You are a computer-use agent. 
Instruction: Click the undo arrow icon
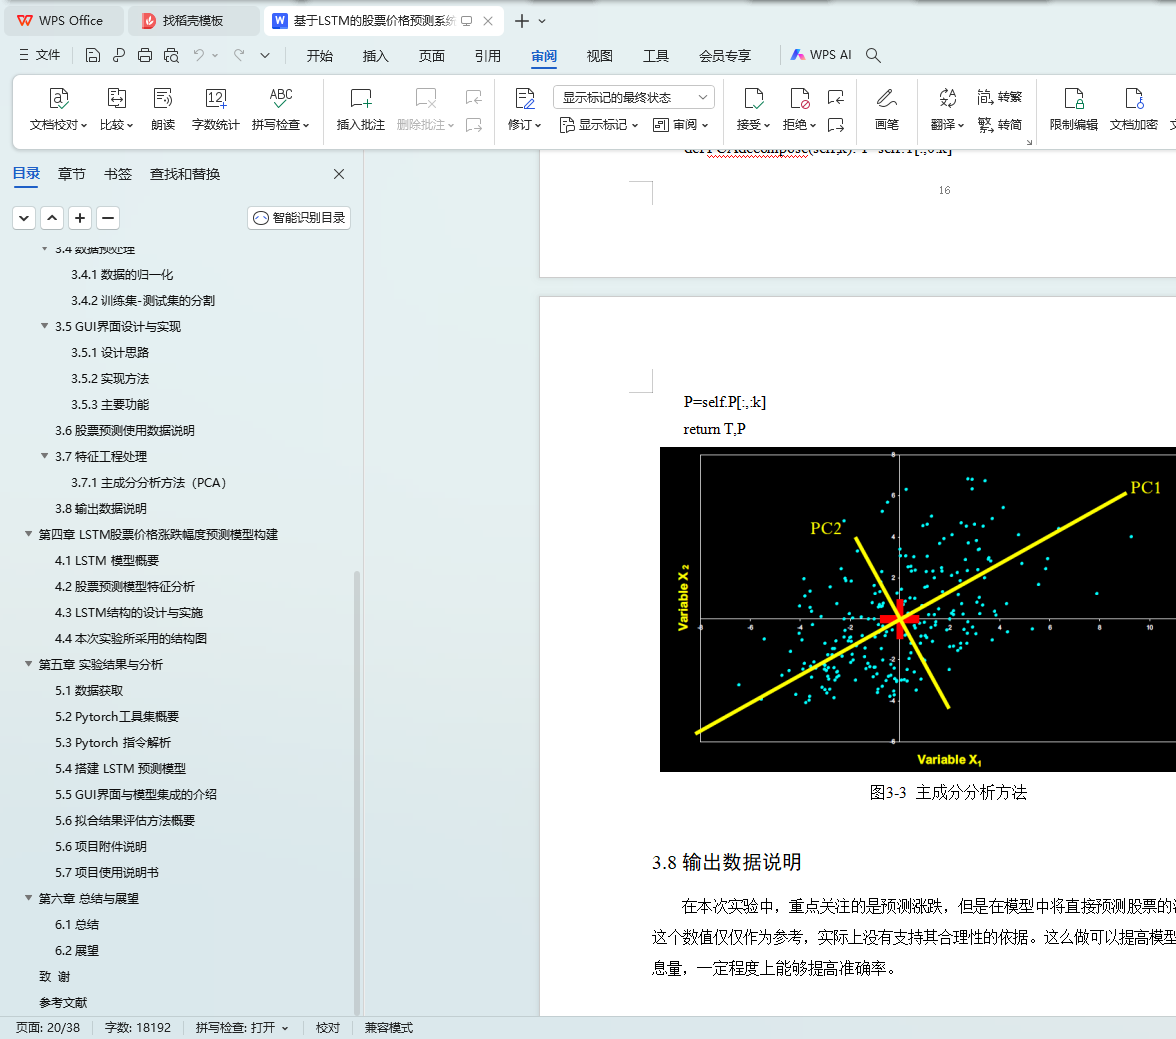point(198,55)
